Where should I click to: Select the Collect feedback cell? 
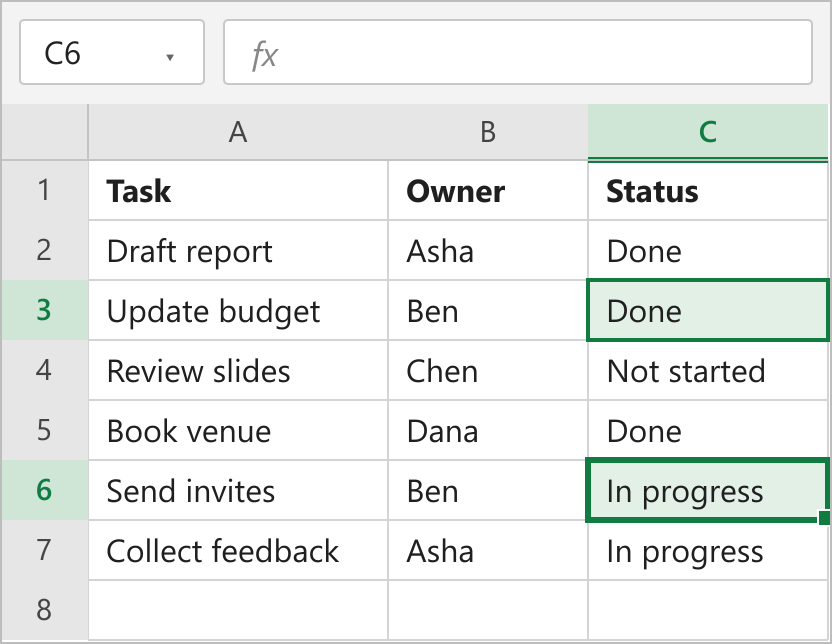[x=238, y=550]
